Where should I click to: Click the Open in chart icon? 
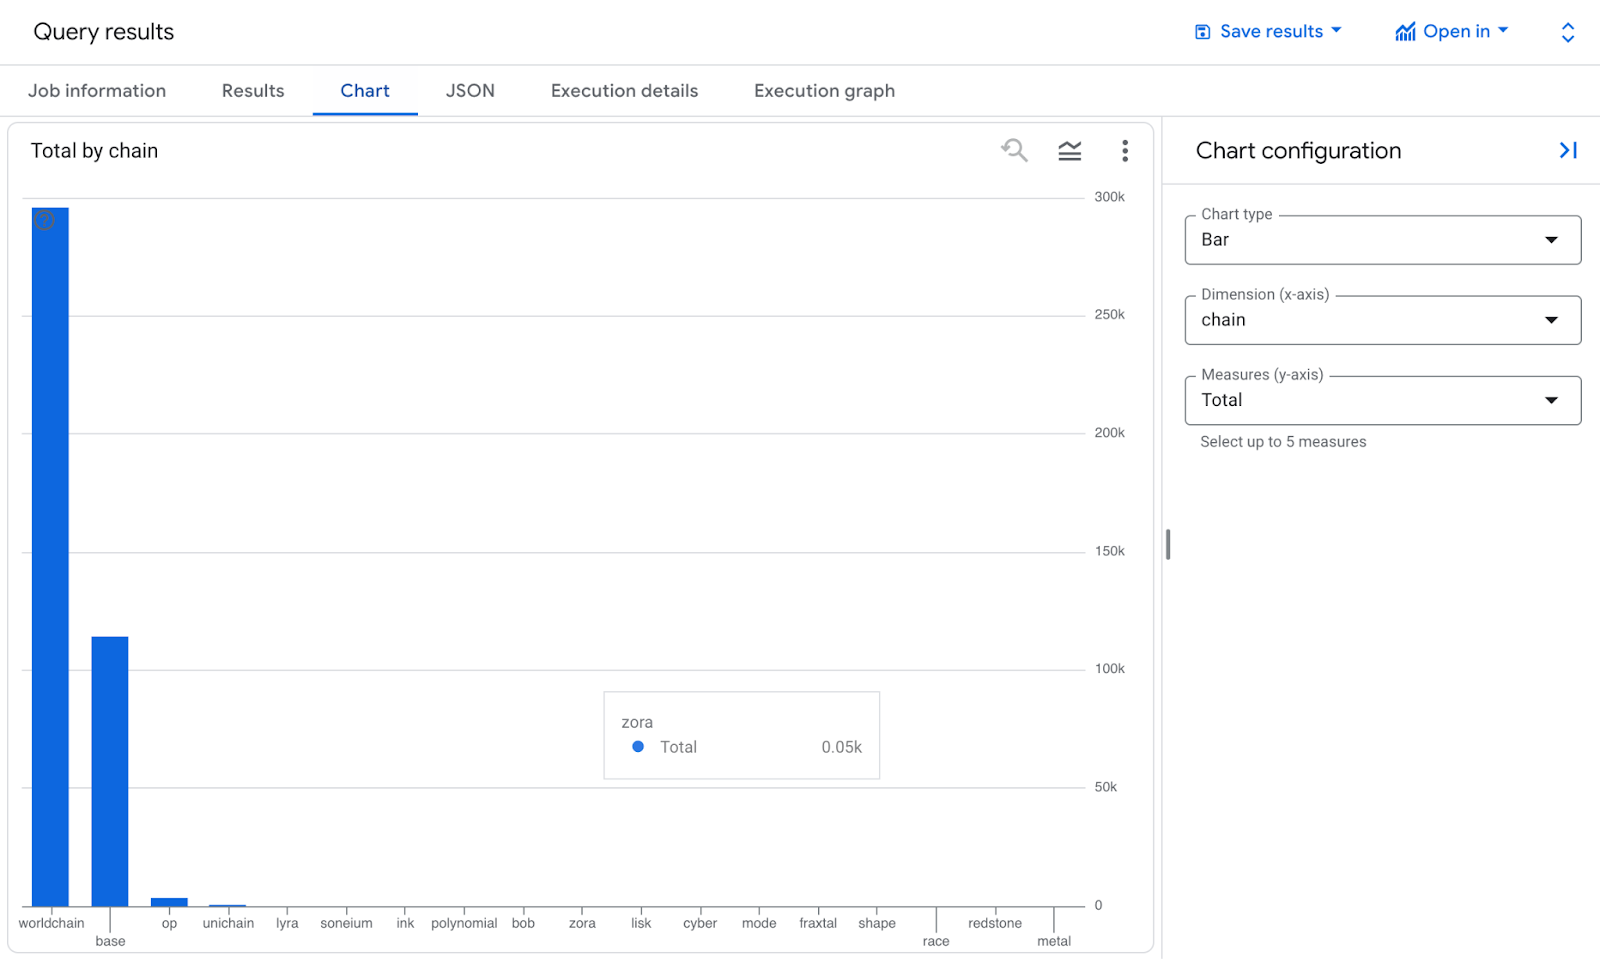pyautogui.click(x=1406, y=32)
